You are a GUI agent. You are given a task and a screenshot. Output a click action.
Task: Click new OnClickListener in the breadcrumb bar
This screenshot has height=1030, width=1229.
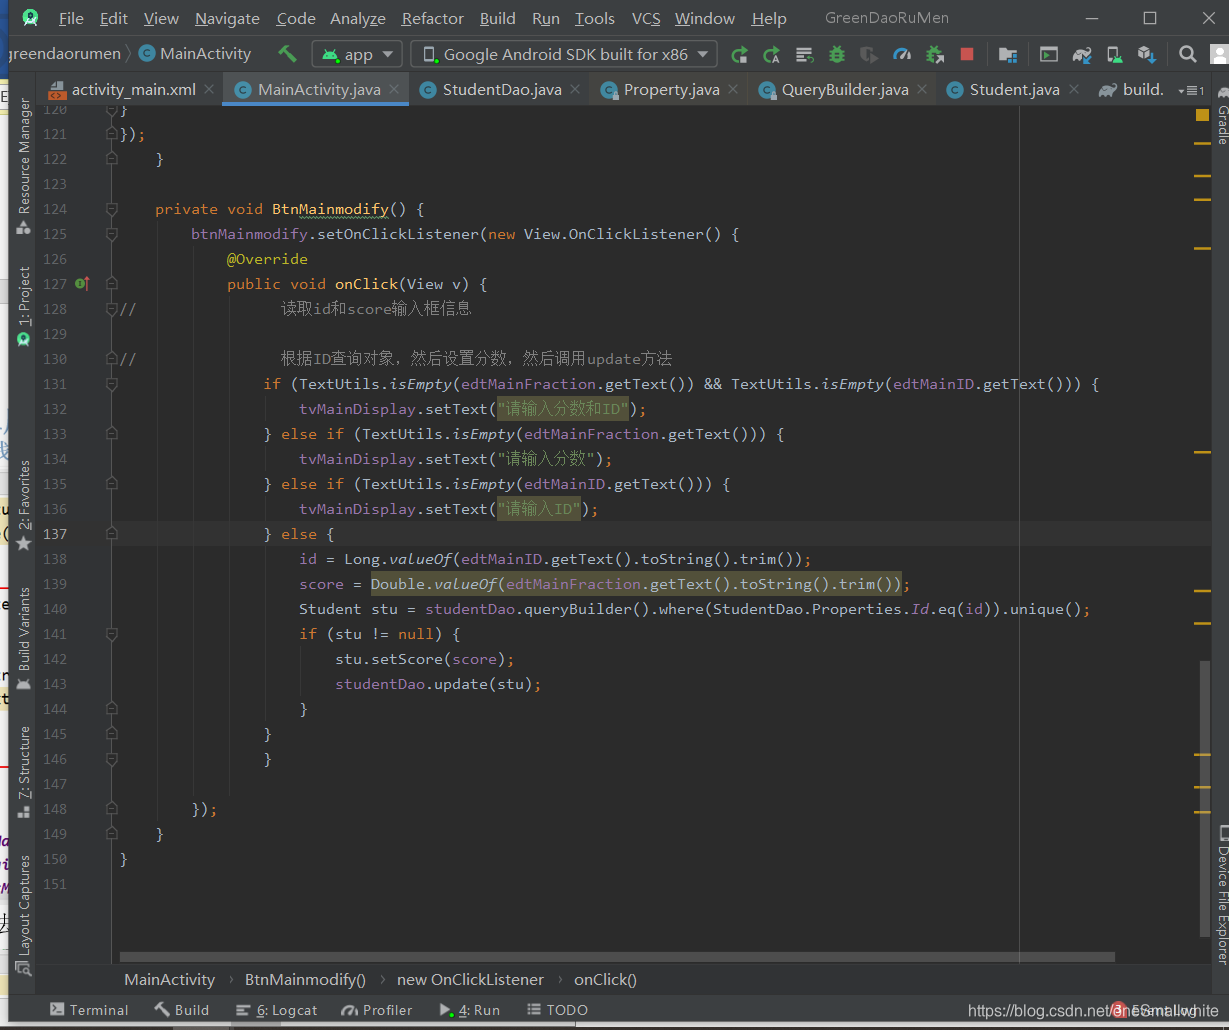(470, 980)
